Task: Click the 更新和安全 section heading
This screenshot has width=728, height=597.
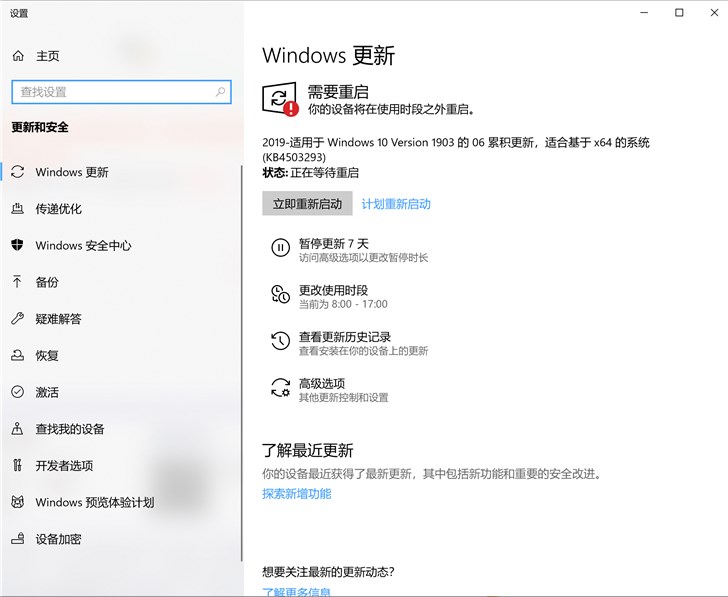Action: click(x=40, y=127)
